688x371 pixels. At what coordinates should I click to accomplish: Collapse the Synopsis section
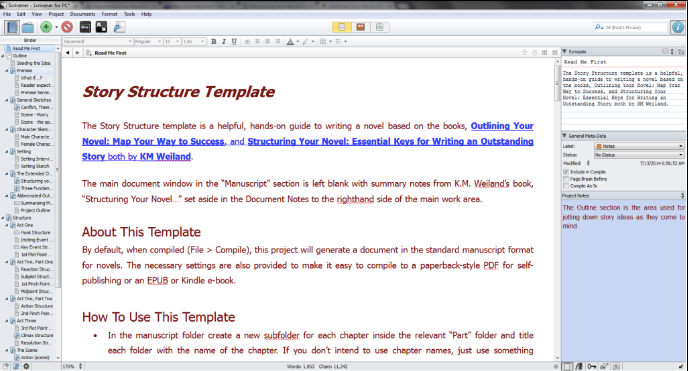[x=565, y=51]
